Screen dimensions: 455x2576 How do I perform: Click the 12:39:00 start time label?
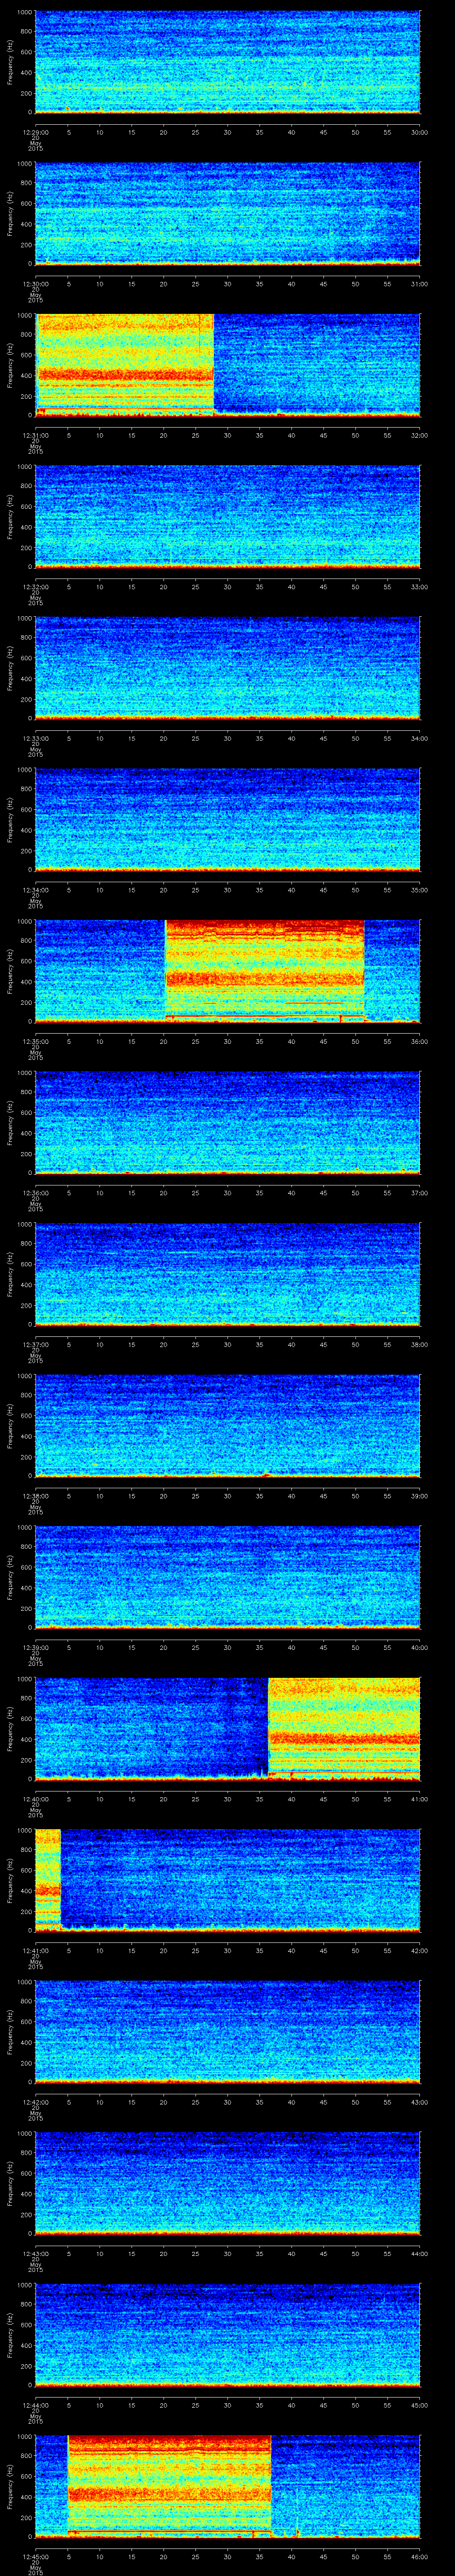[x=35, y=1647]
